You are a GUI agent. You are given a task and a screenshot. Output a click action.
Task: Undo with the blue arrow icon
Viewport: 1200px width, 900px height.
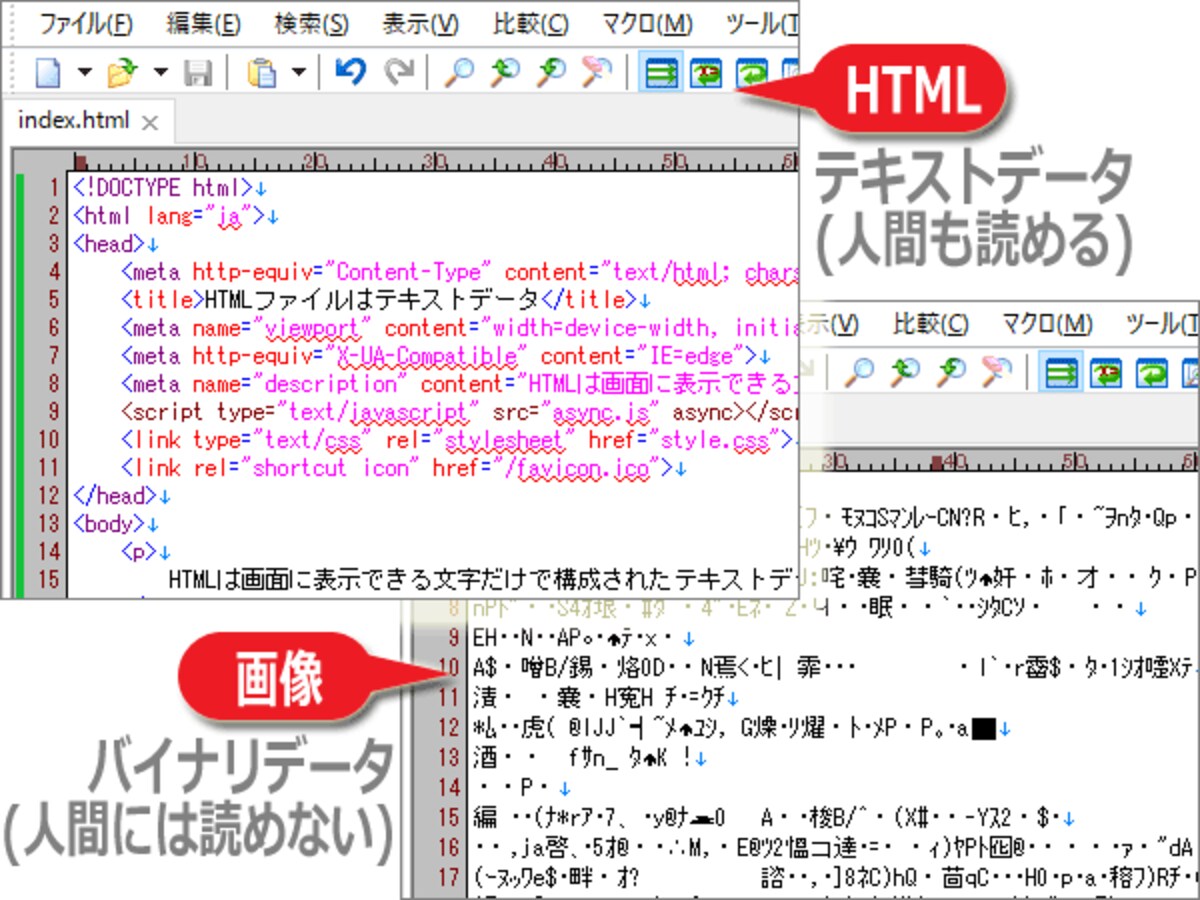pyautogui.click(x=351, y=72)
